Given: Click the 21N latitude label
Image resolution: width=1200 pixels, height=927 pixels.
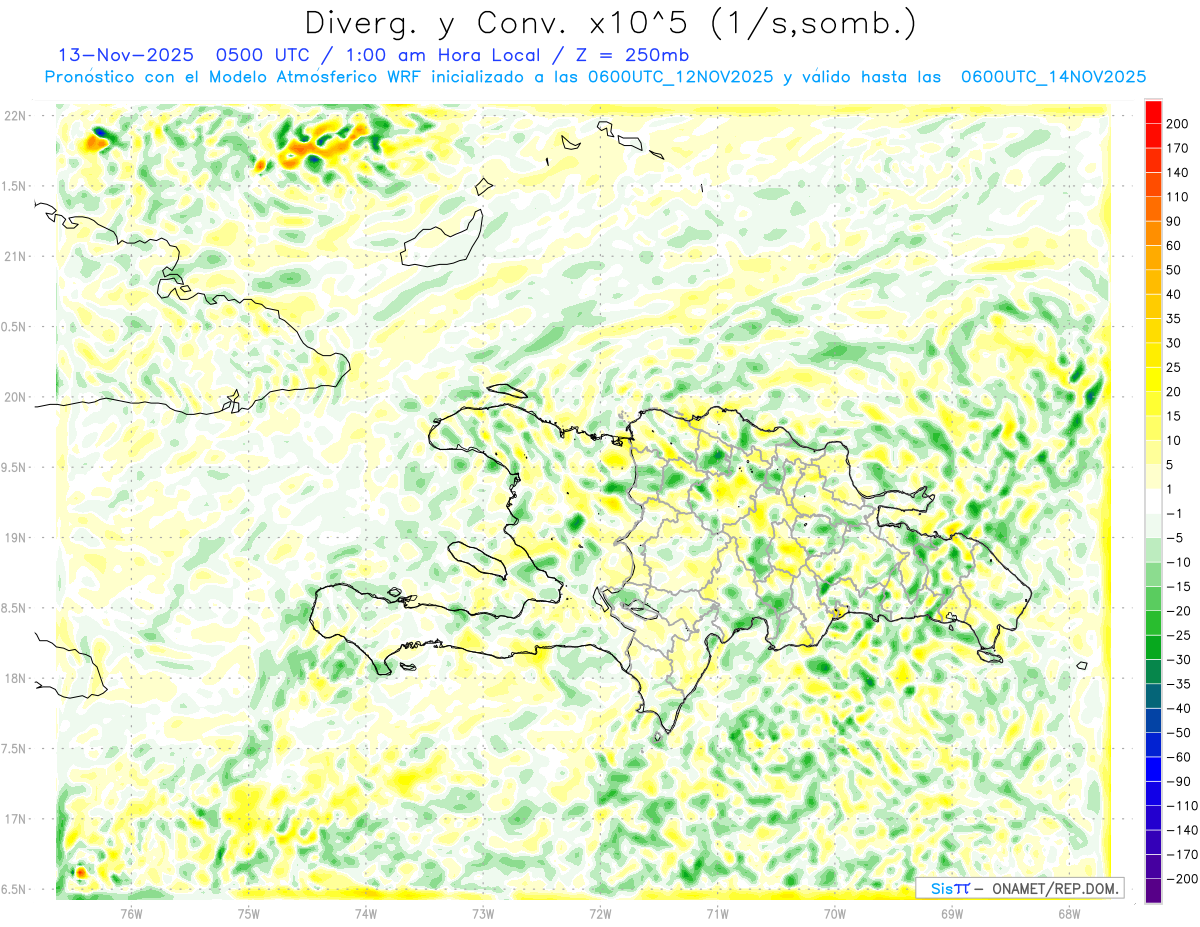Looking at the screenshot, I should pyautogui.click(x=15, y=256).
